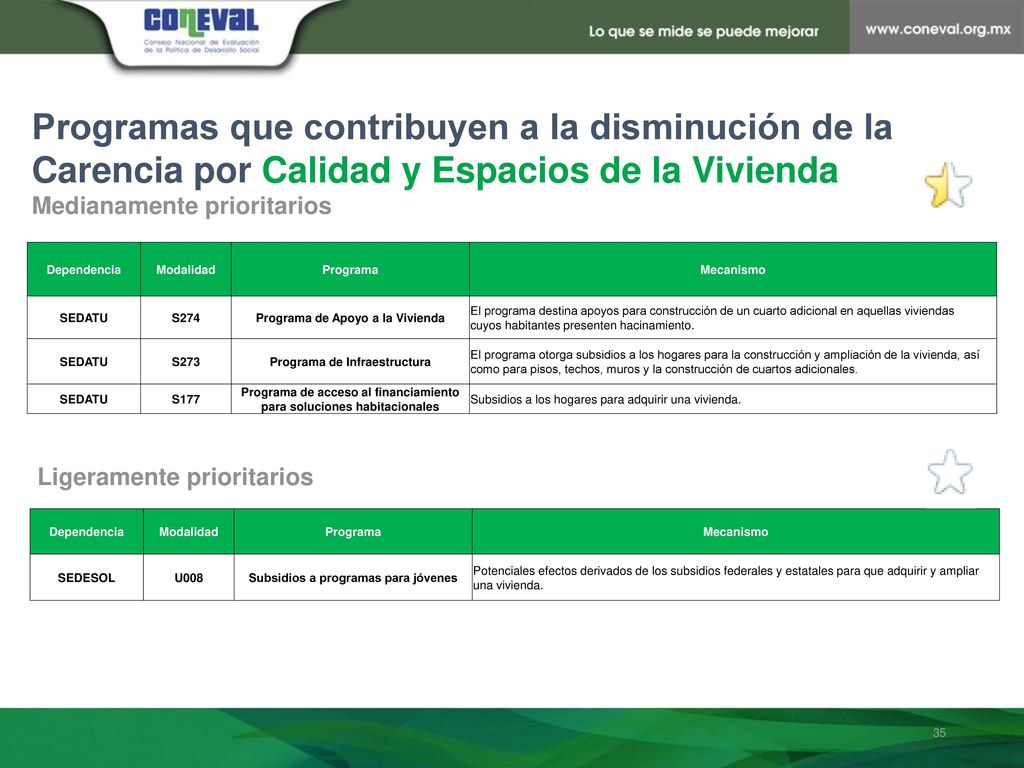The image size is (1024, 768).
Task: Click the 'Ligeramente prioritarios' subtitle
Action: (175, 477)
